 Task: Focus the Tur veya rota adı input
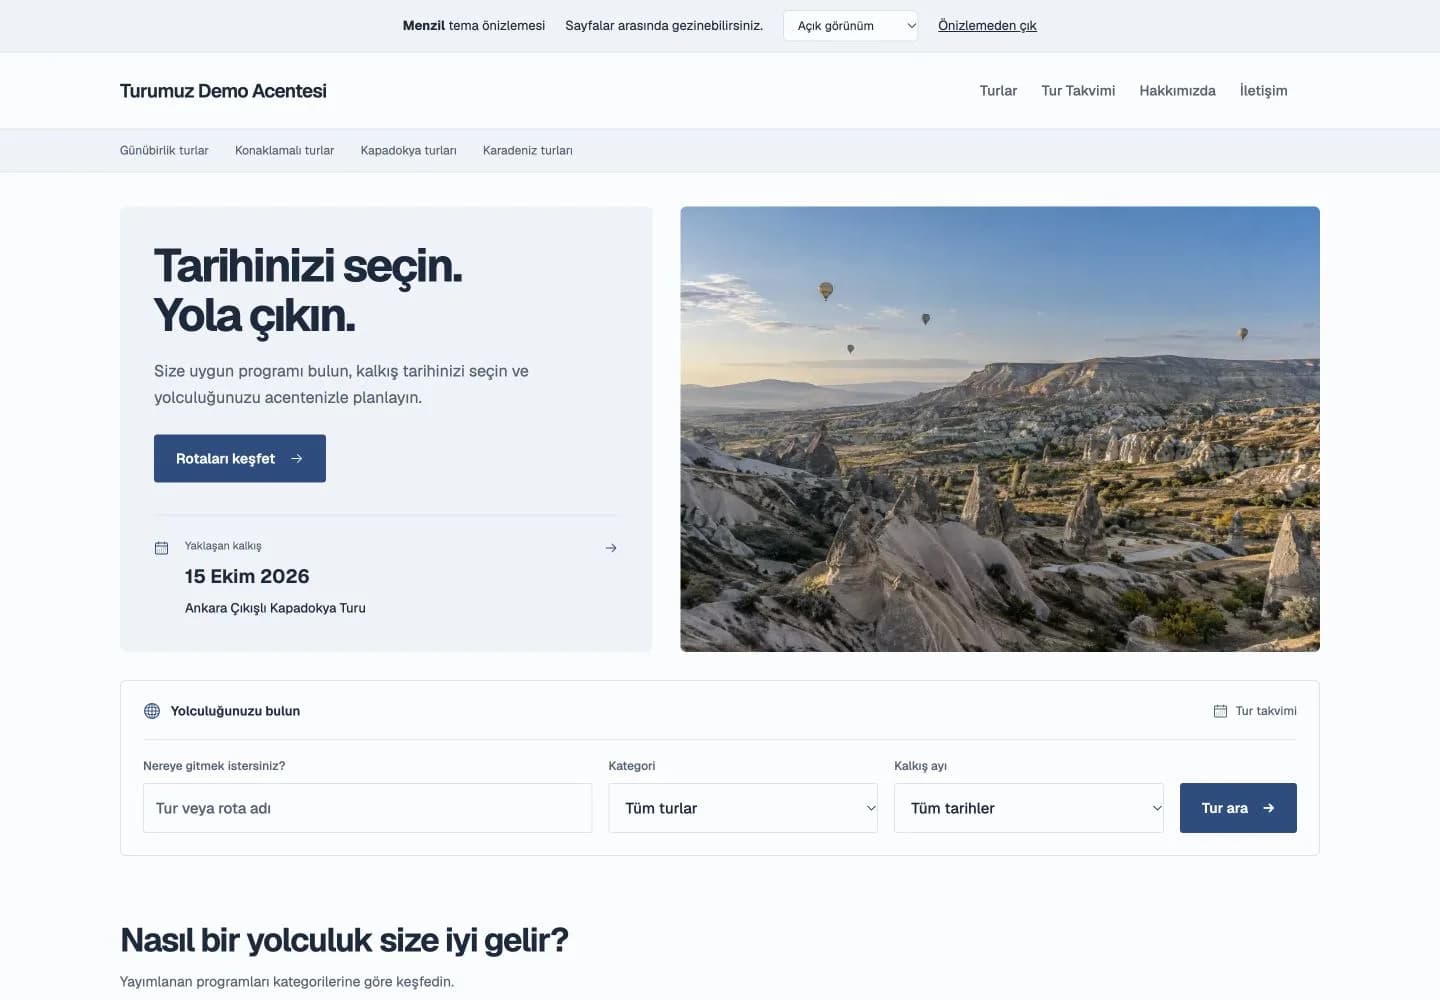367,808
